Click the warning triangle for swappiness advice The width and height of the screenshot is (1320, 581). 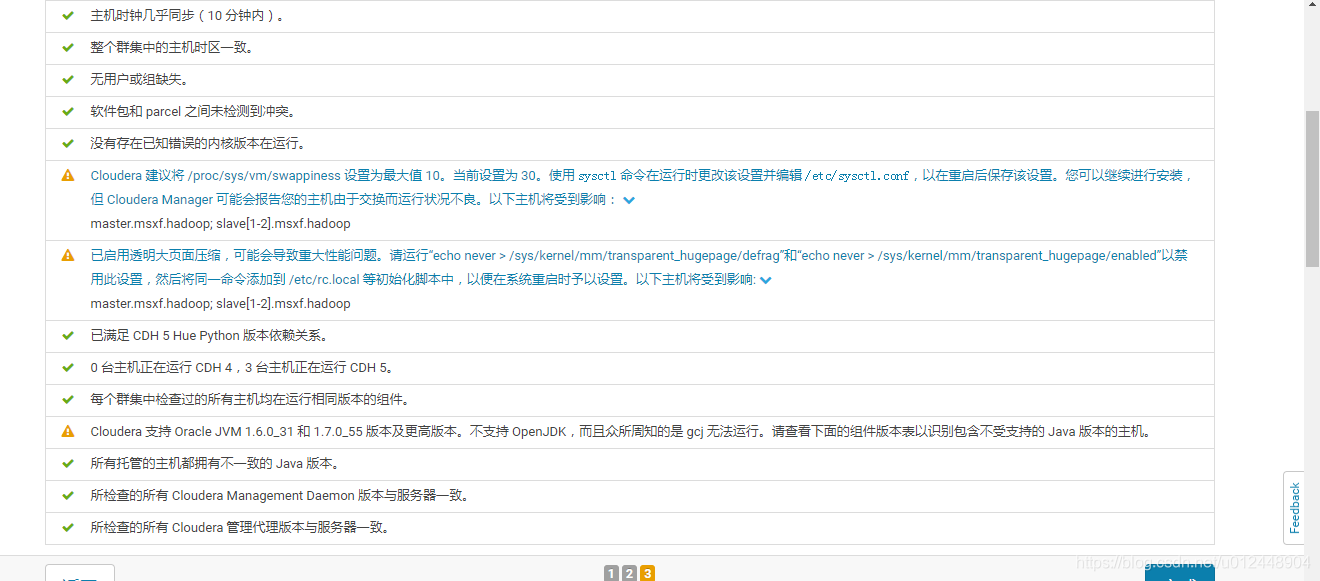68,176
